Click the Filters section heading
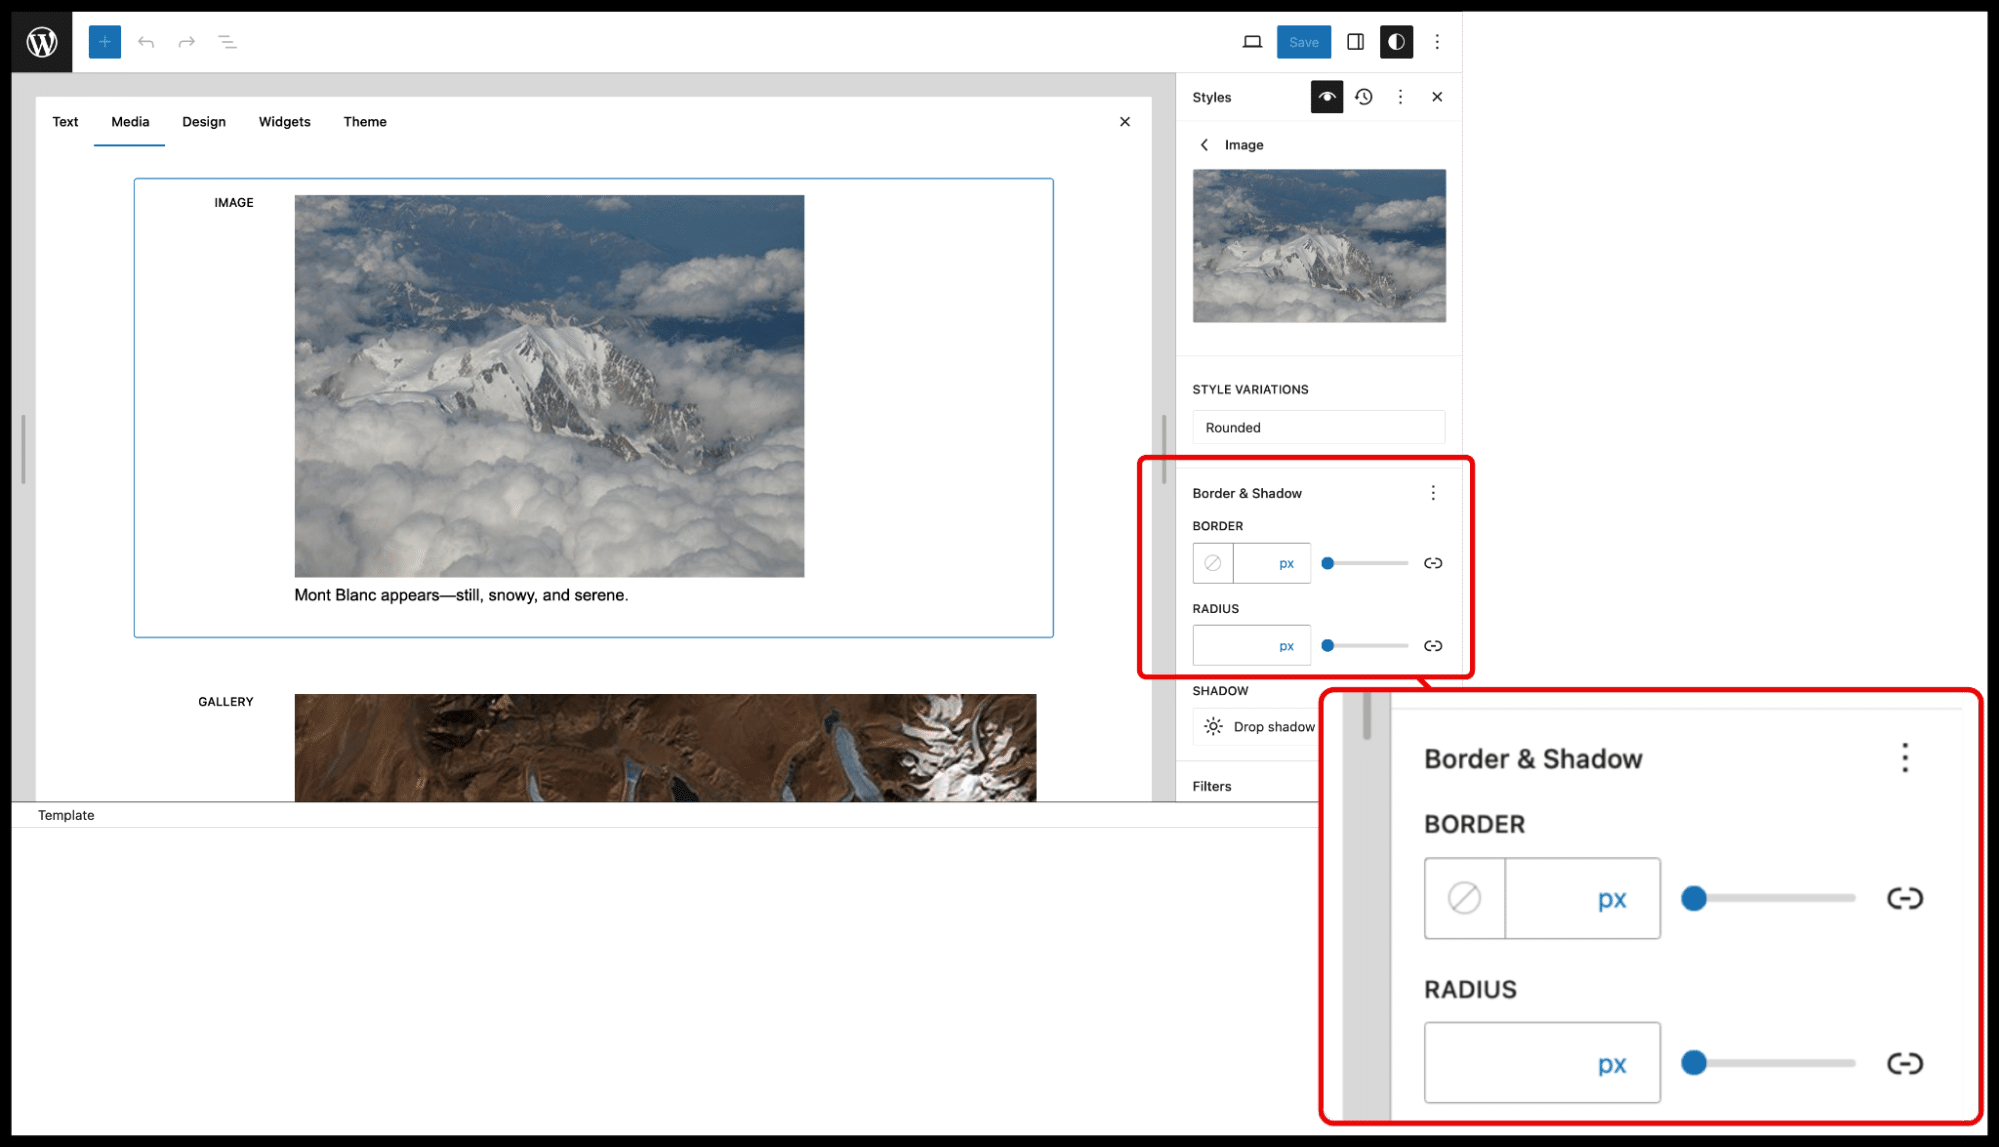Screen dimensions: 1999x1147 (x=1212, y=786)
